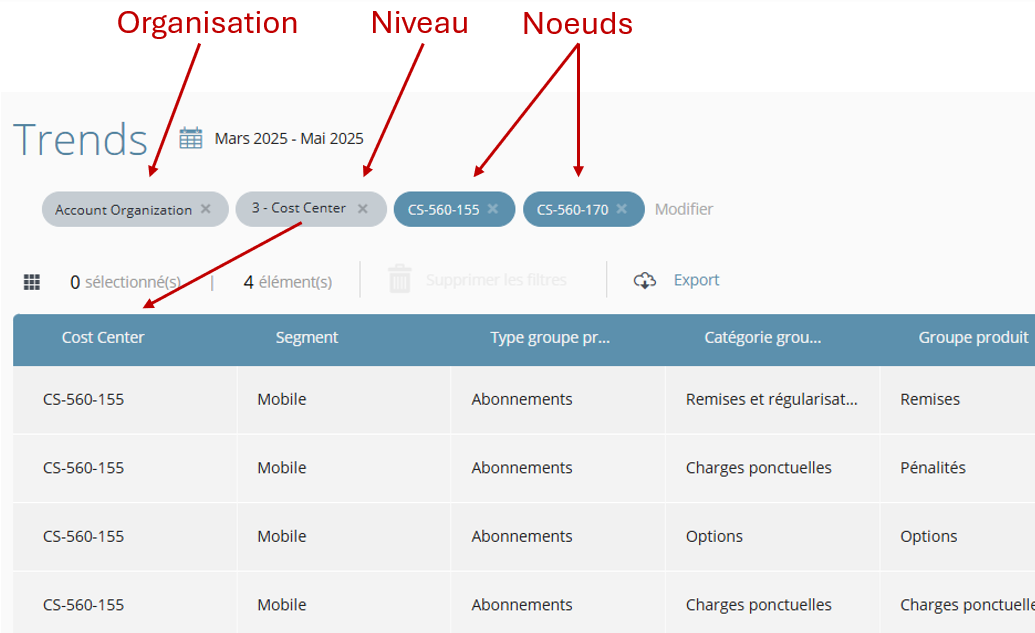Remove the 3 - Cost Center filter

pos(363,209)
